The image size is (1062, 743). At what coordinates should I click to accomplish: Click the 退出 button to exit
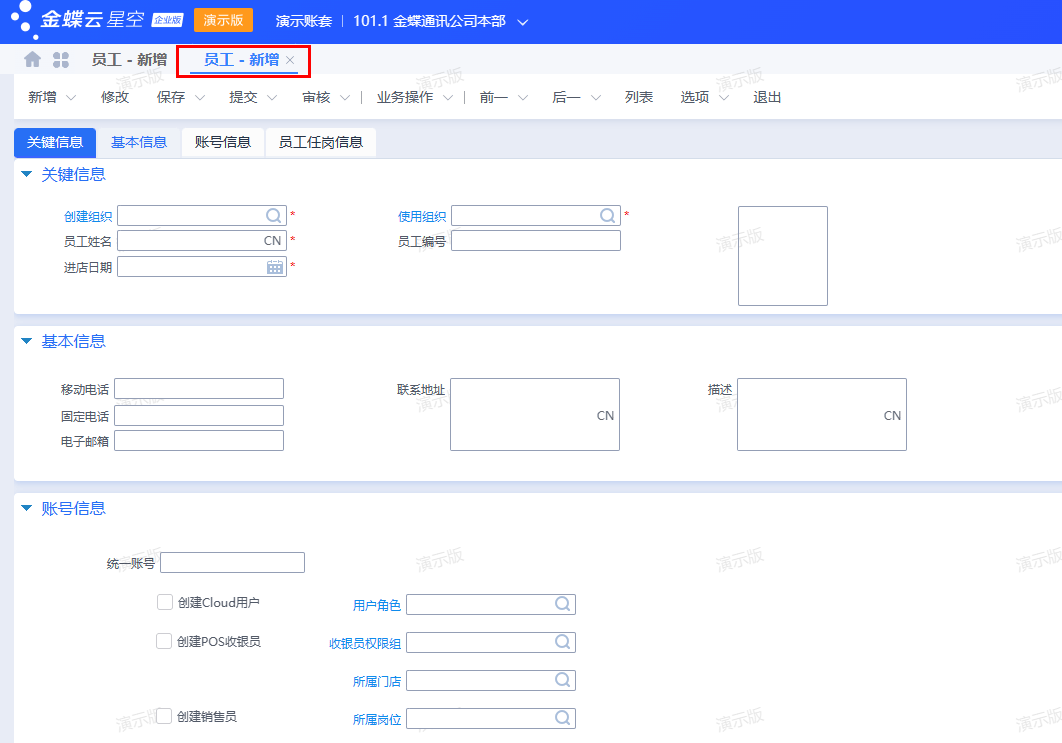click(x=767, y=97)
